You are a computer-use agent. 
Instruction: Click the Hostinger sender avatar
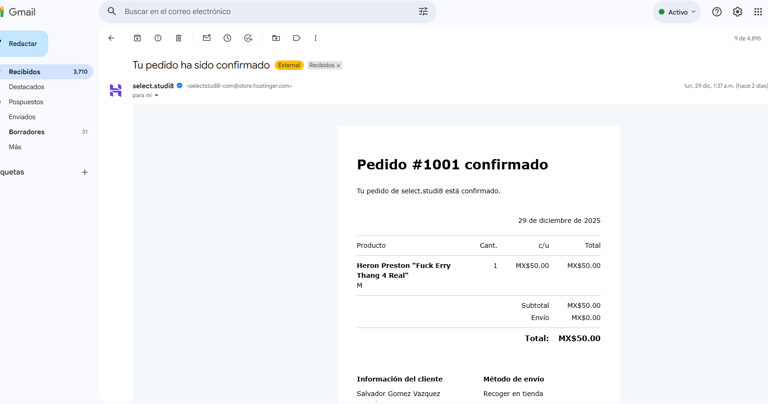tap(116, 90)
